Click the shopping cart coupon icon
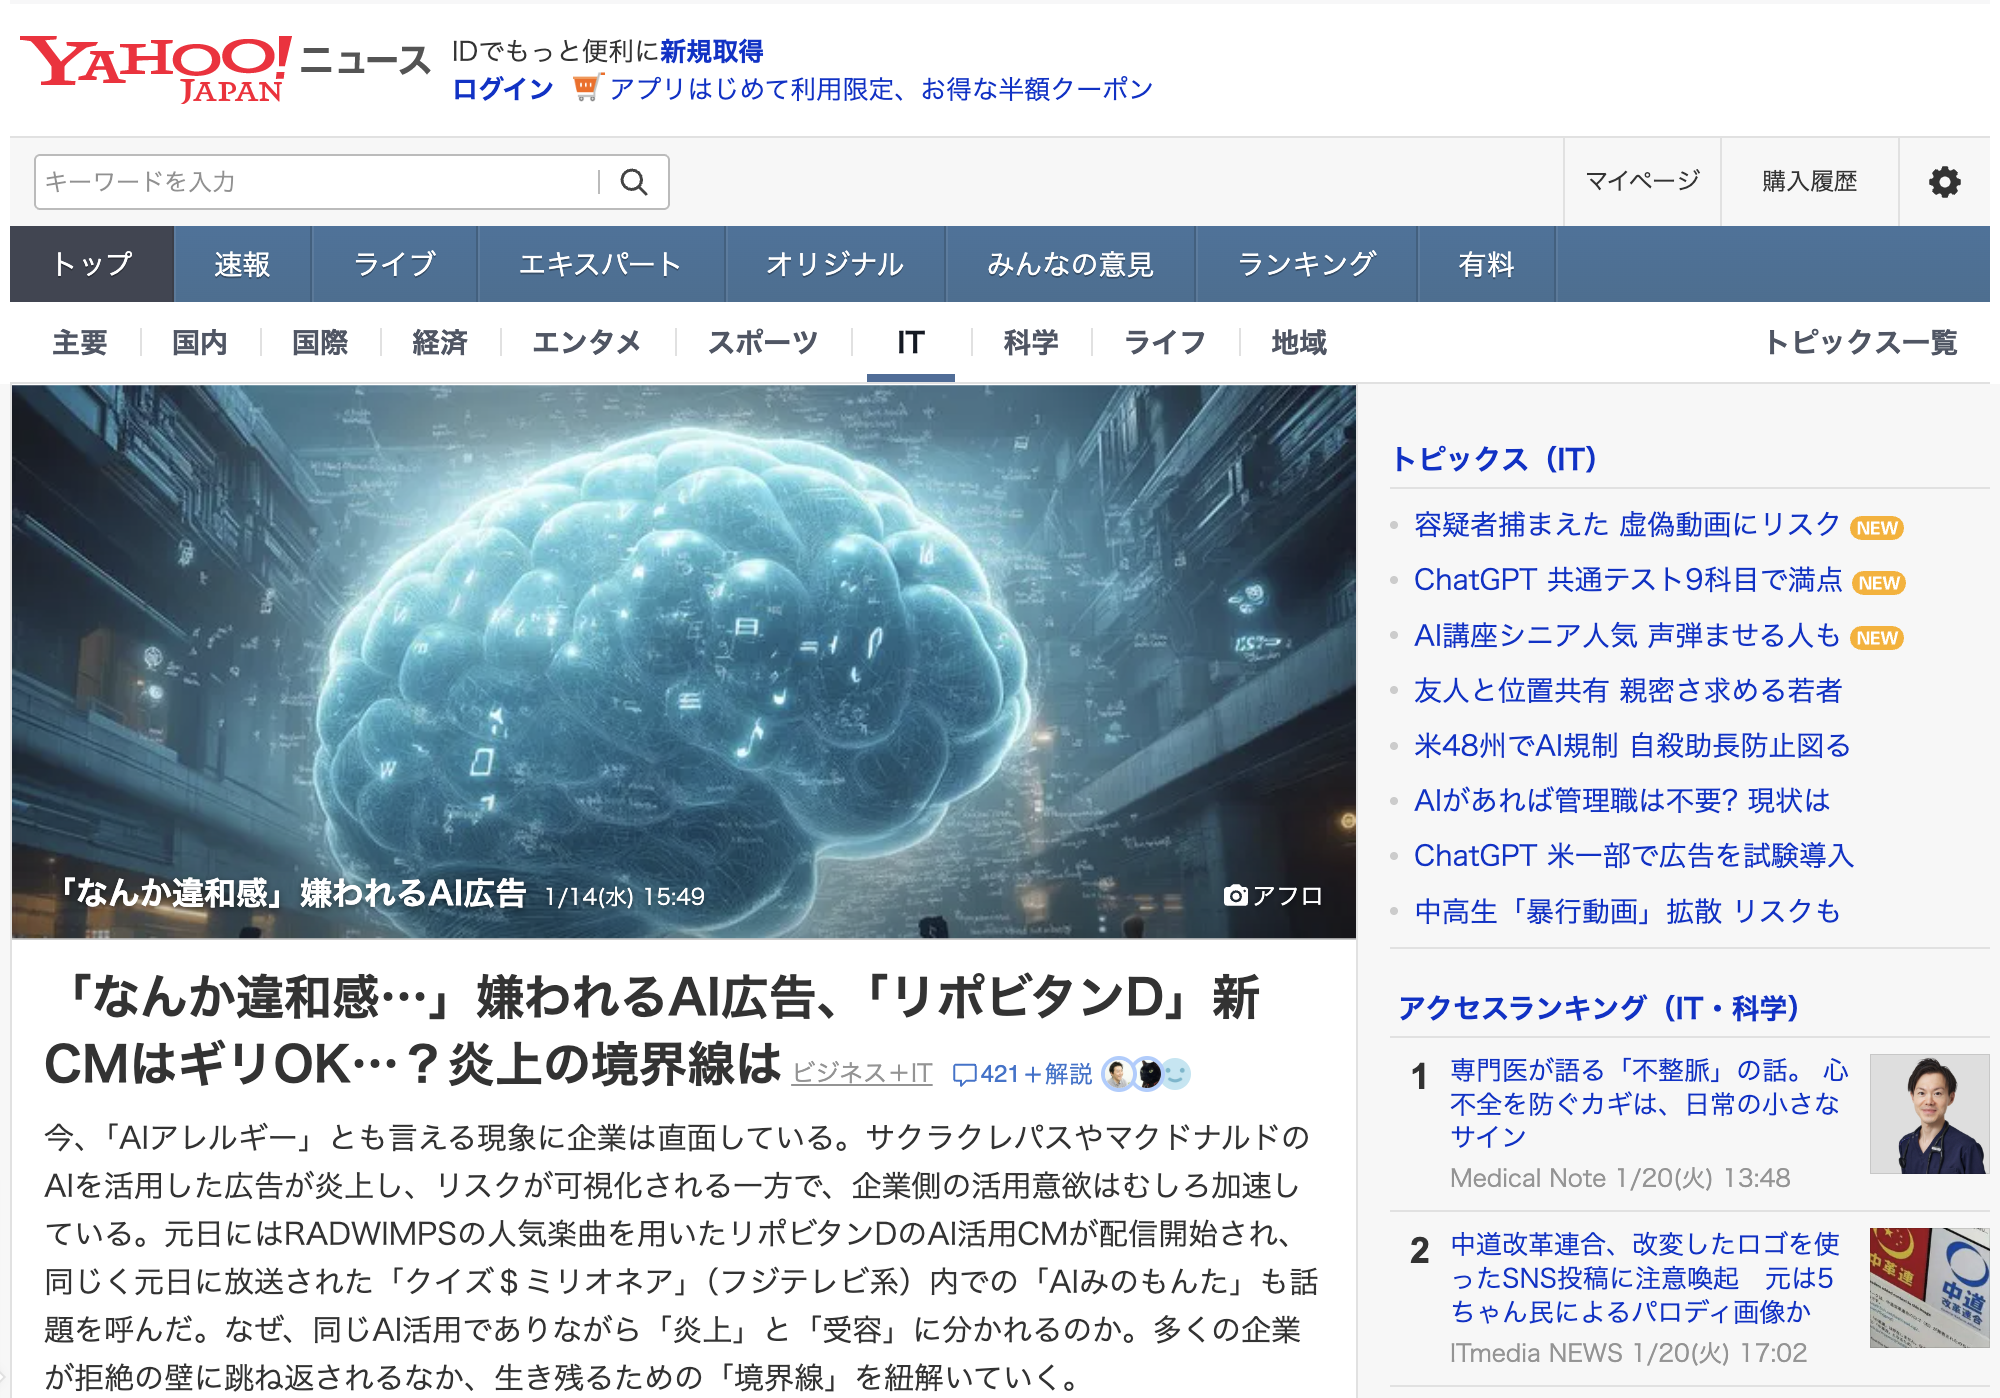 [586, 88]
